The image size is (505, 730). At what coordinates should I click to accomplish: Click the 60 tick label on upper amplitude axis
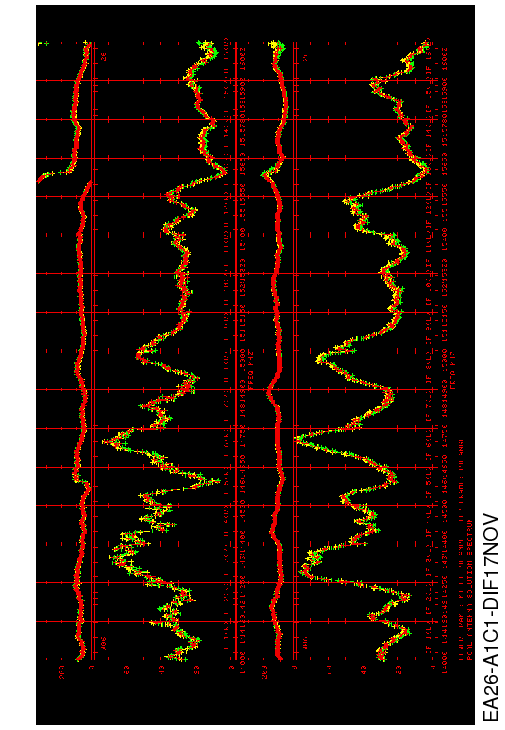click(126, 671)
